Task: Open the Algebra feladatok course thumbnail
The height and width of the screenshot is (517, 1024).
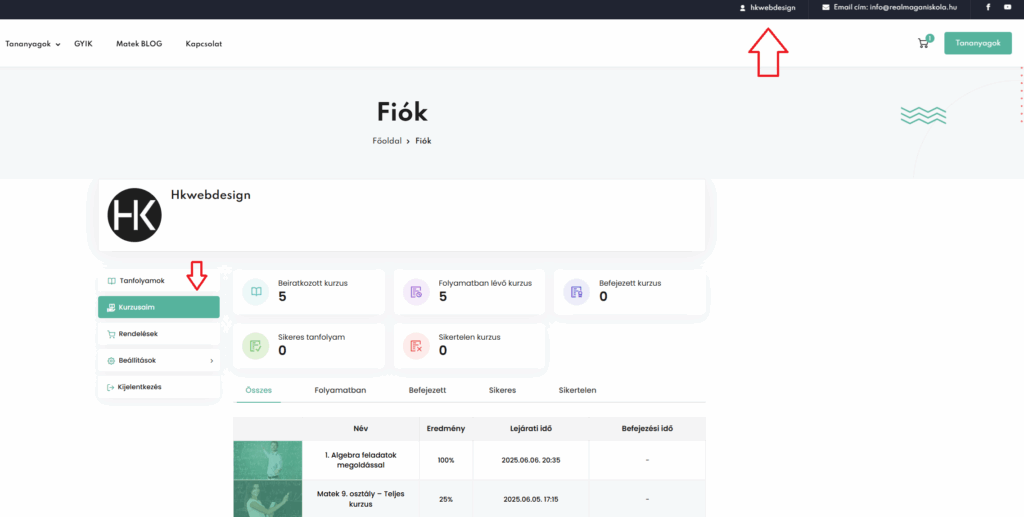Action: coord(268,460)
